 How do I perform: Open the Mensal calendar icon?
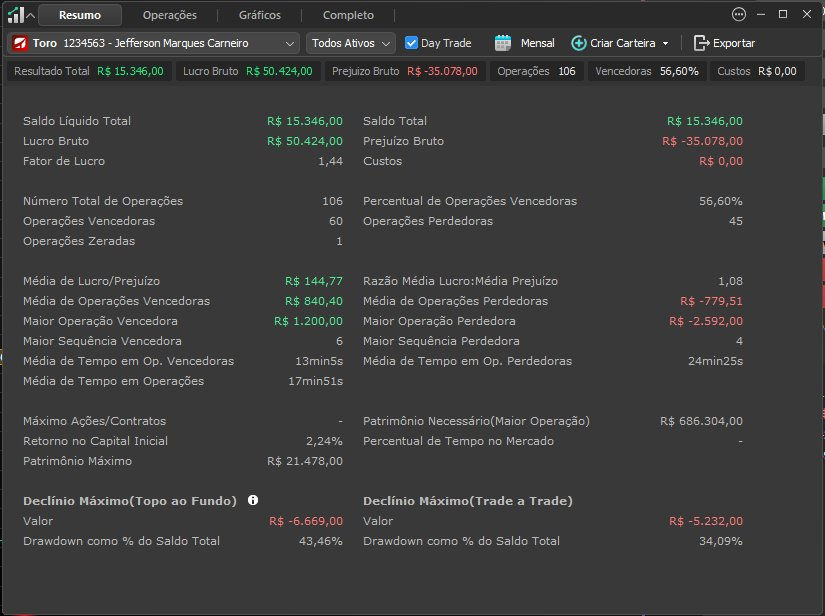point(503,43)
